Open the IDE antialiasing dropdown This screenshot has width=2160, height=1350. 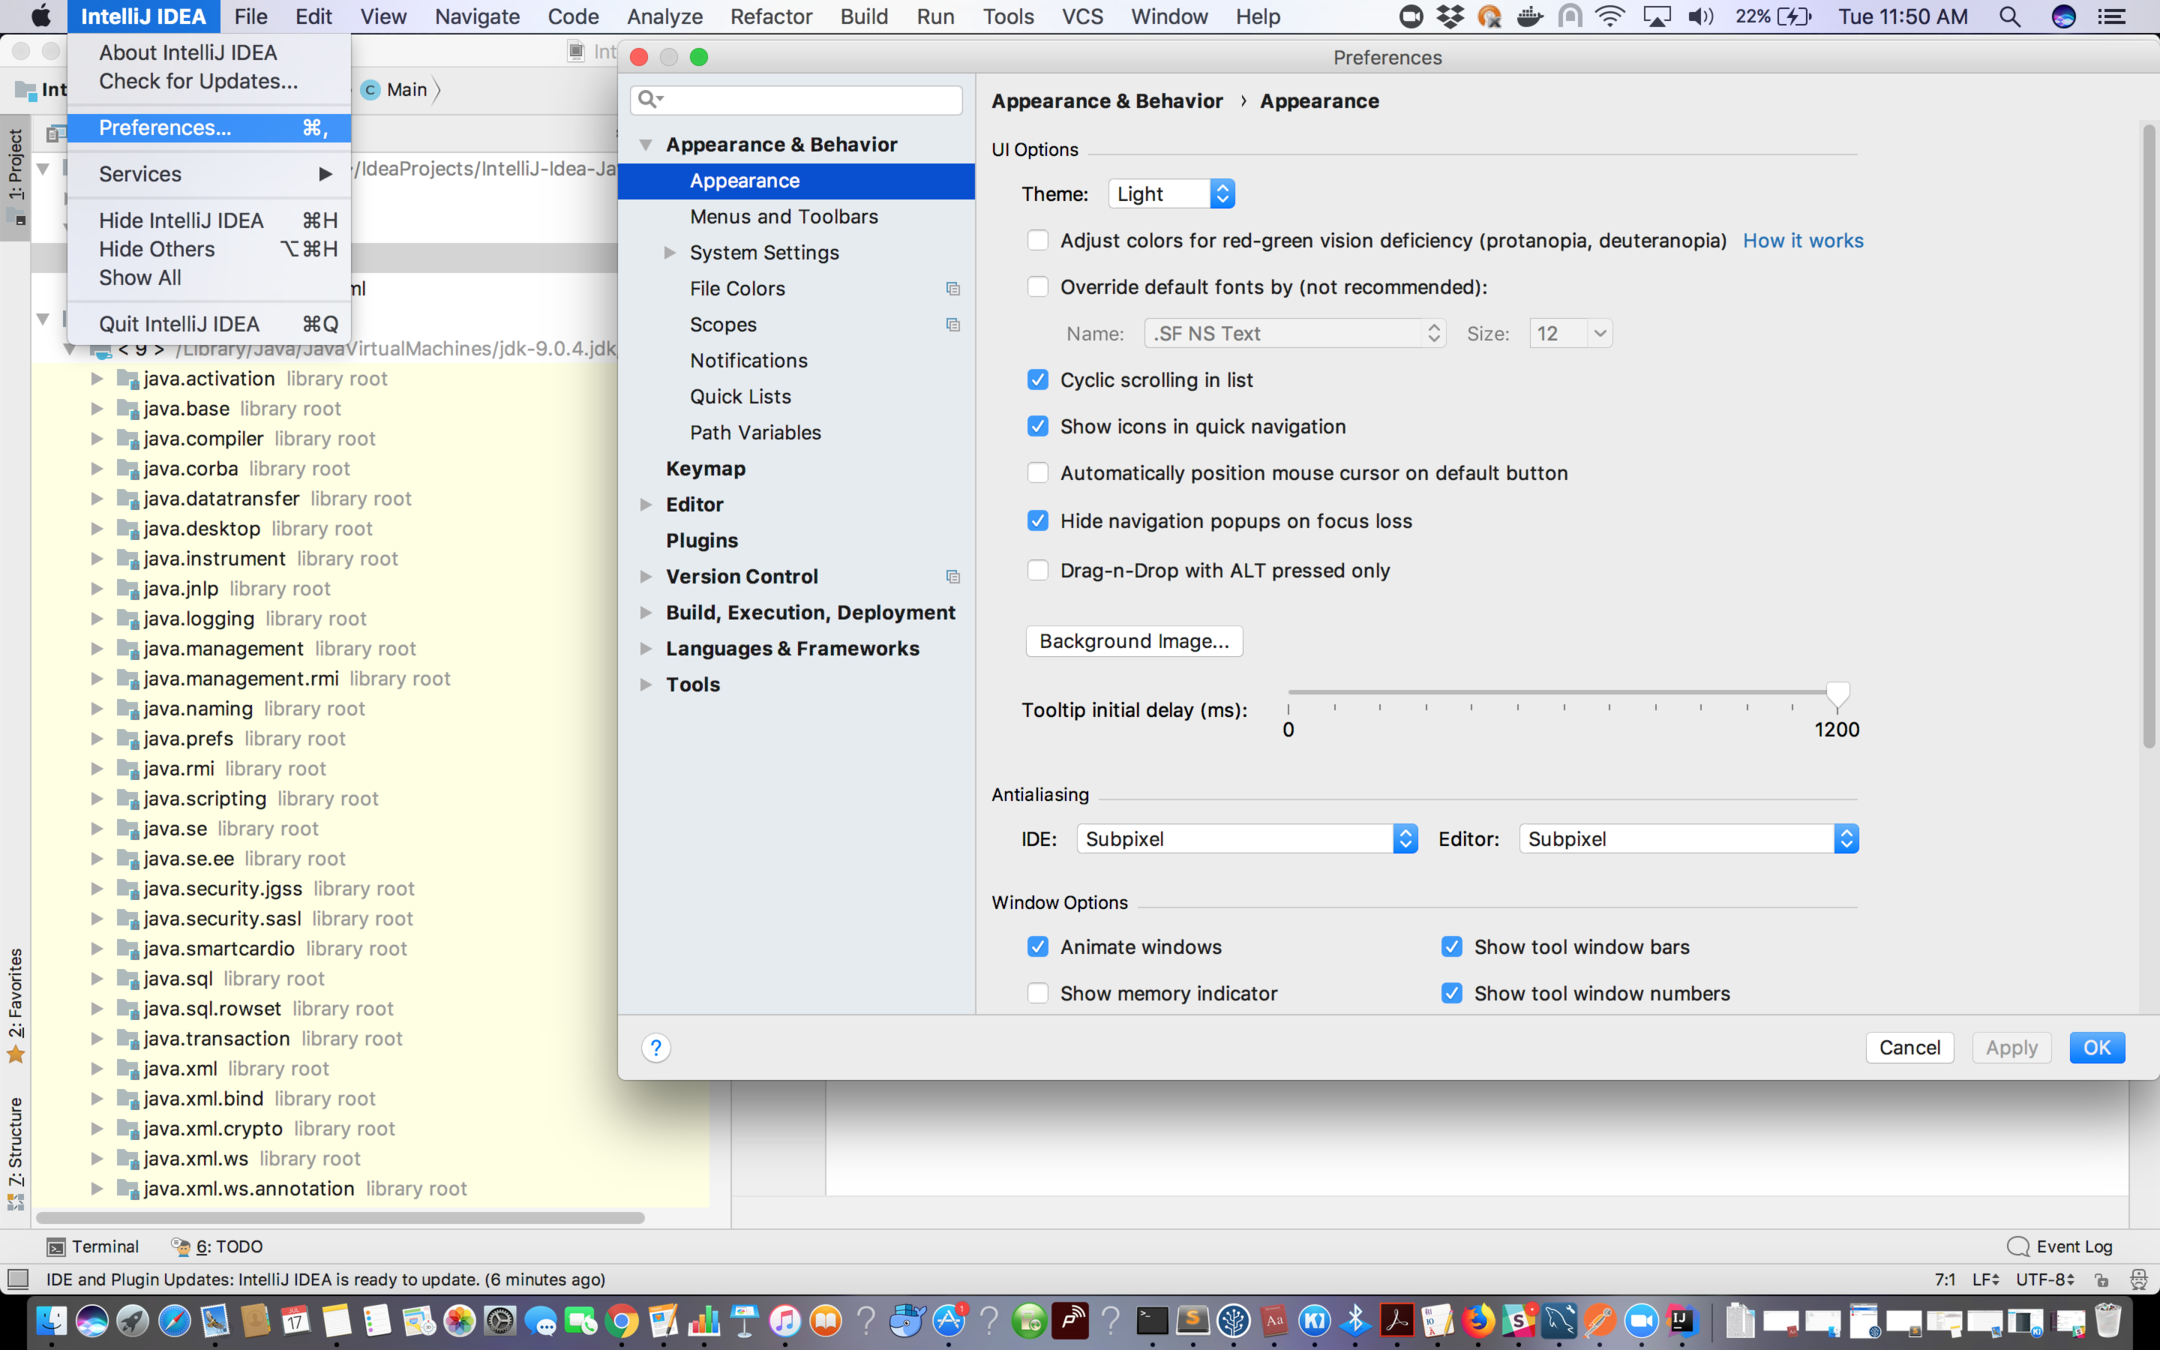tap(1246, 839)
